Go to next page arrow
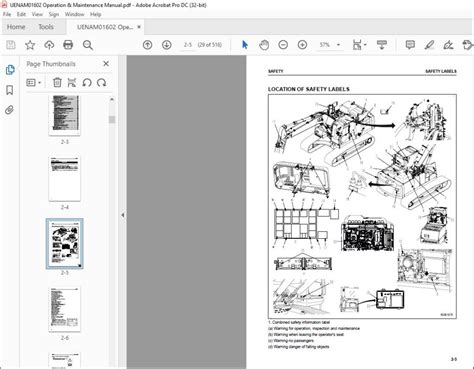This screenshot has height=369, width=474. click(166, 45)
